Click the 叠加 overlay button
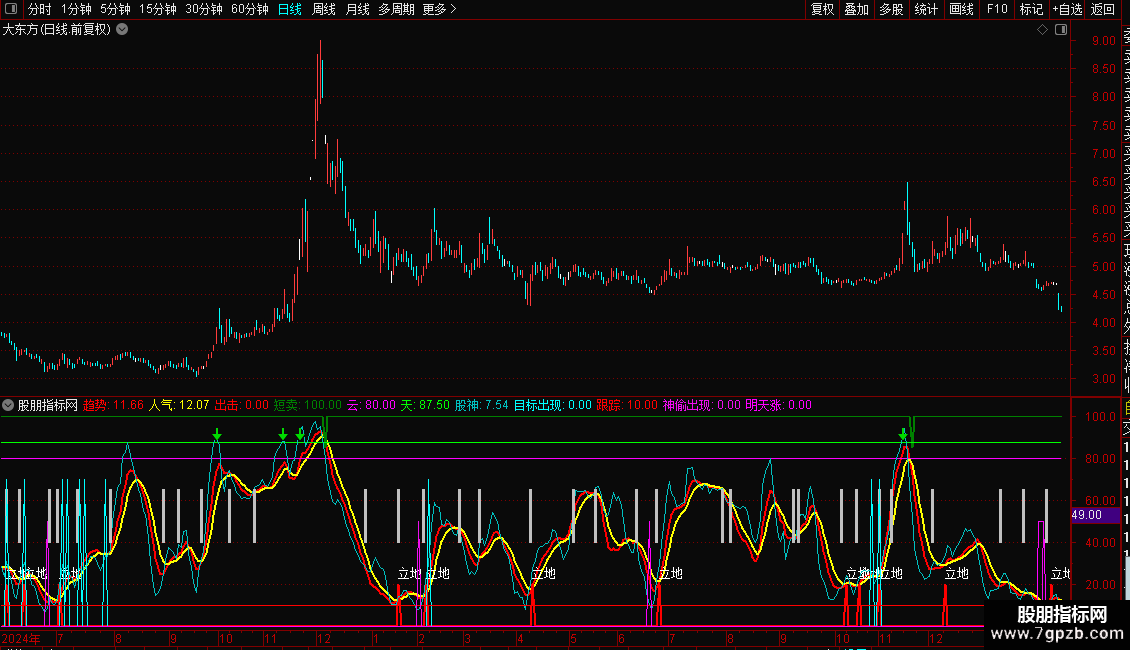 coord(856,9)
